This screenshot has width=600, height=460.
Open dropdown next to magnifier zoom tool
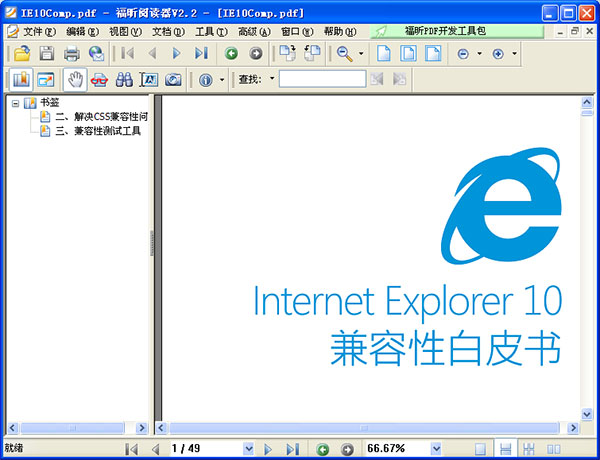tap(361, 54)
